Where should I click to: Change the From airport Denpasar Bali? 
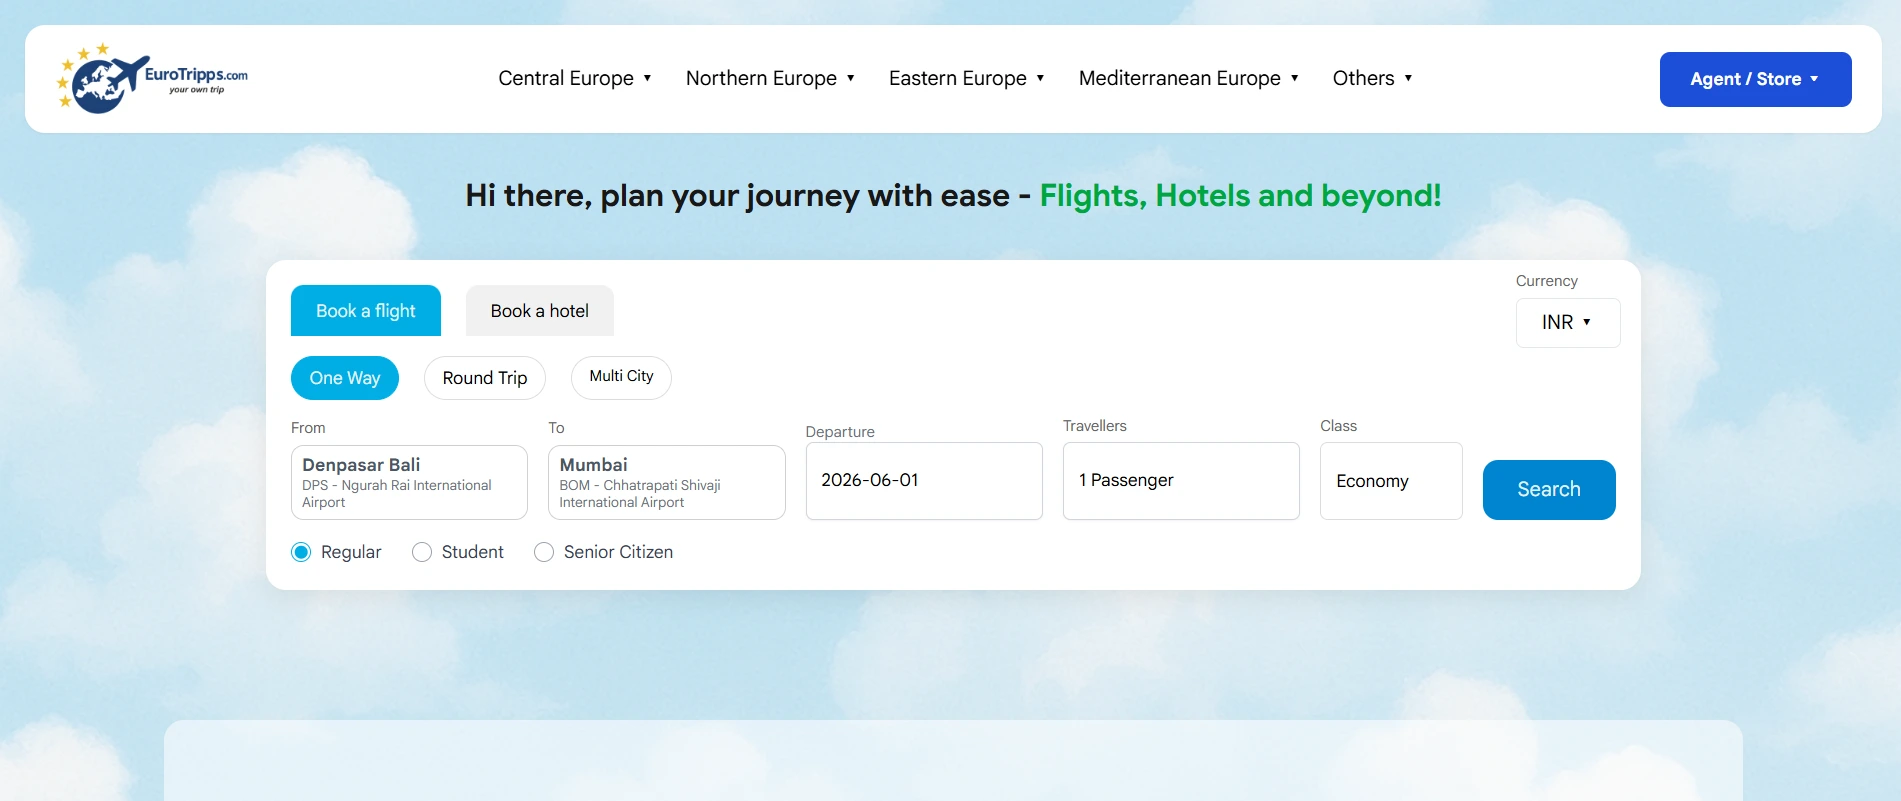point(409,482)
